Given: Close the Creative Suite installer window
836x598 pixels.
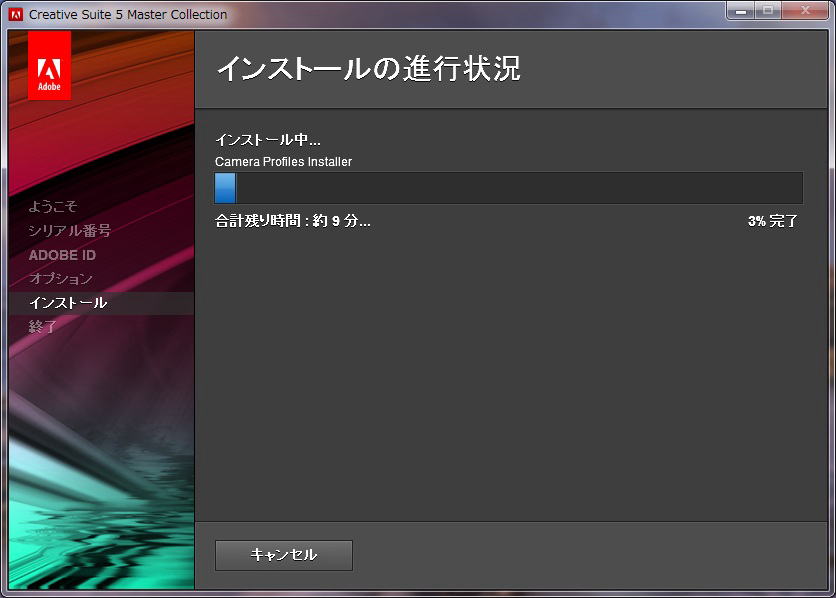Looking at the screenshot, I should click(806, 10).
